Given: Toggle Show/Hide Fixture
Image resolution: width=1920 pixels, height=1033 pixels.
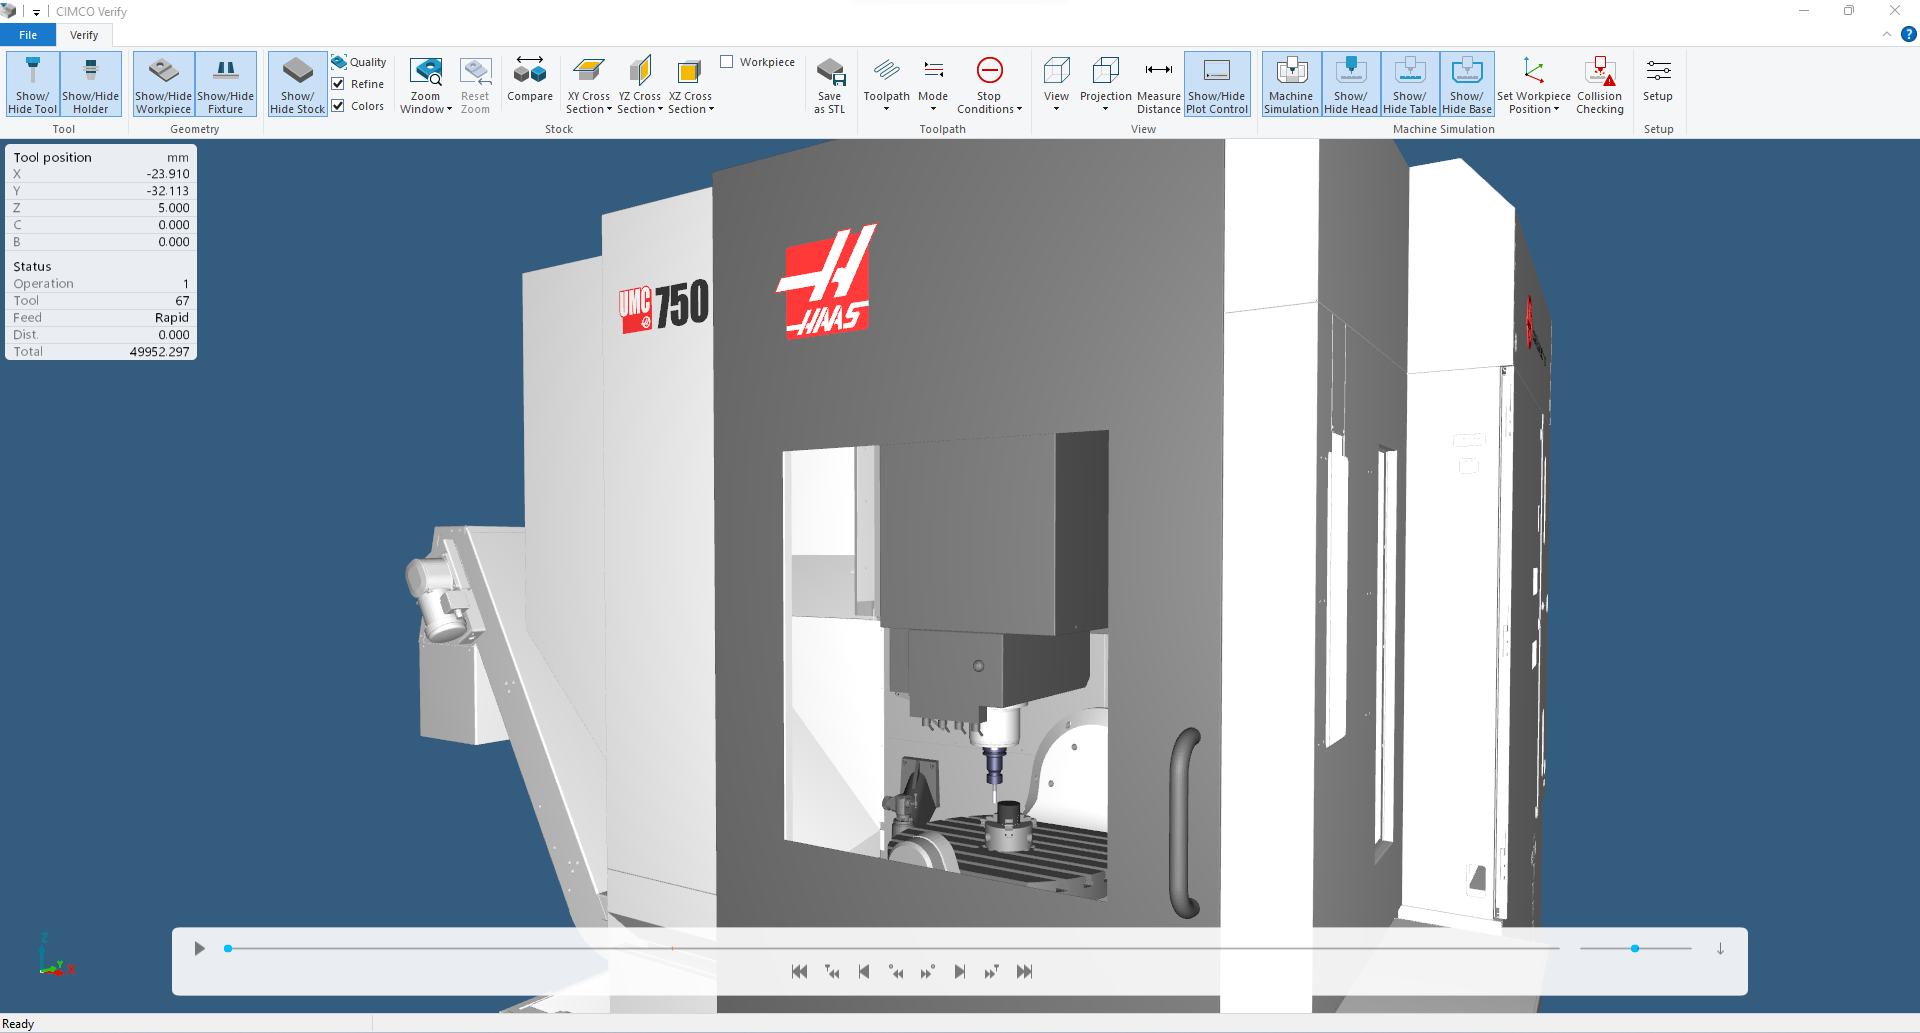Looking at the screenshot, I should click(x=226, y=84).
